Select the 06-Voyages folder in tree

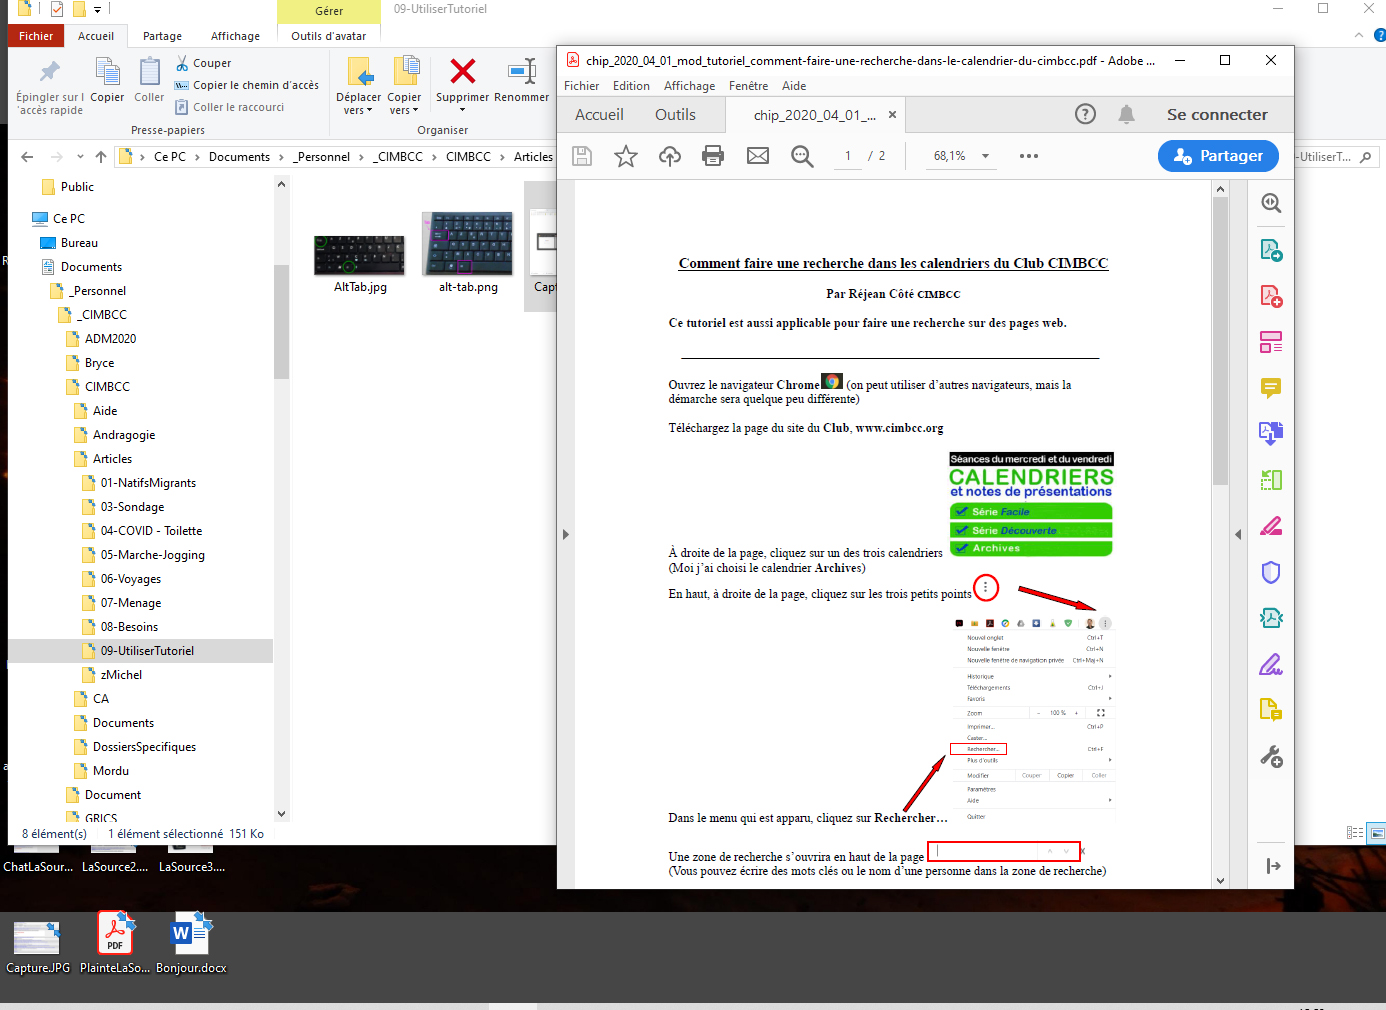(130, 579)
